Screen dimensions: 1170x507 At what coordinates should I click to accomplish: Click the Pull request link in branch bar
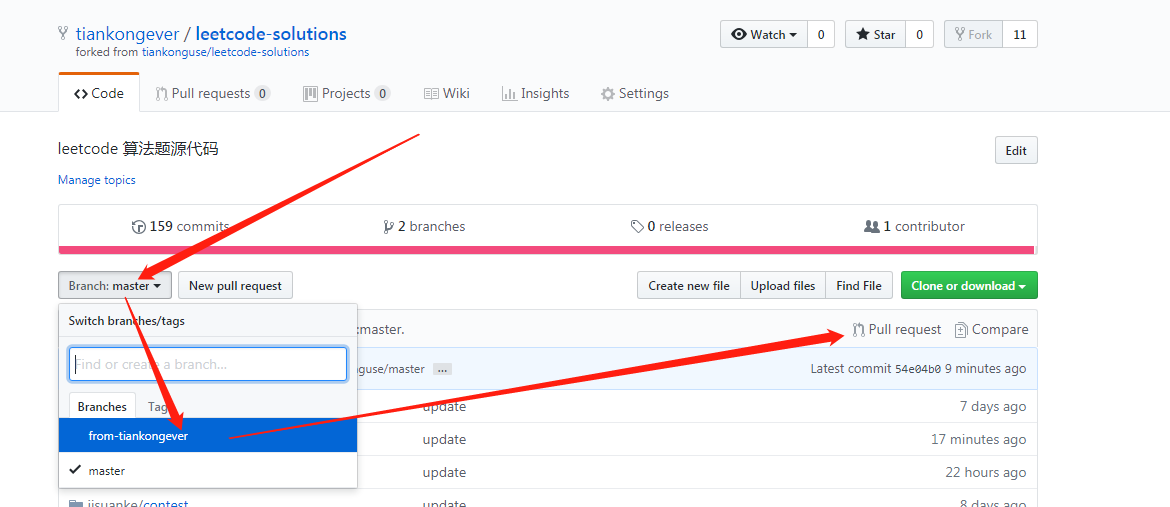pos(897,329)
